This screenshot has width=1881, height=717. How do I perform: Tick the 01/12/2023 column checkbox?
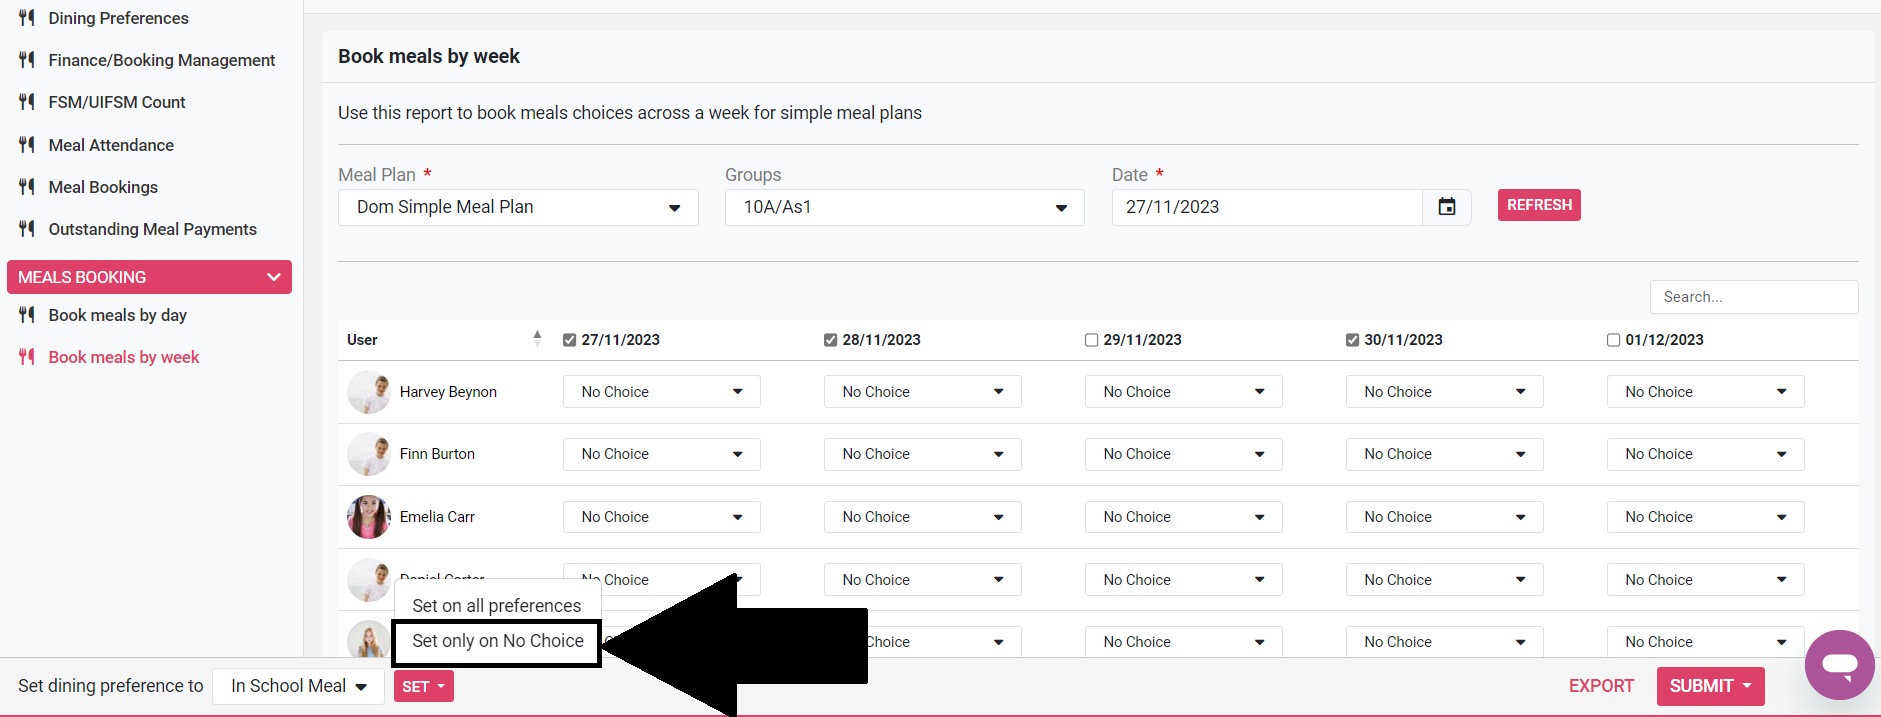pyautogui.click(x=1613, y=340)
